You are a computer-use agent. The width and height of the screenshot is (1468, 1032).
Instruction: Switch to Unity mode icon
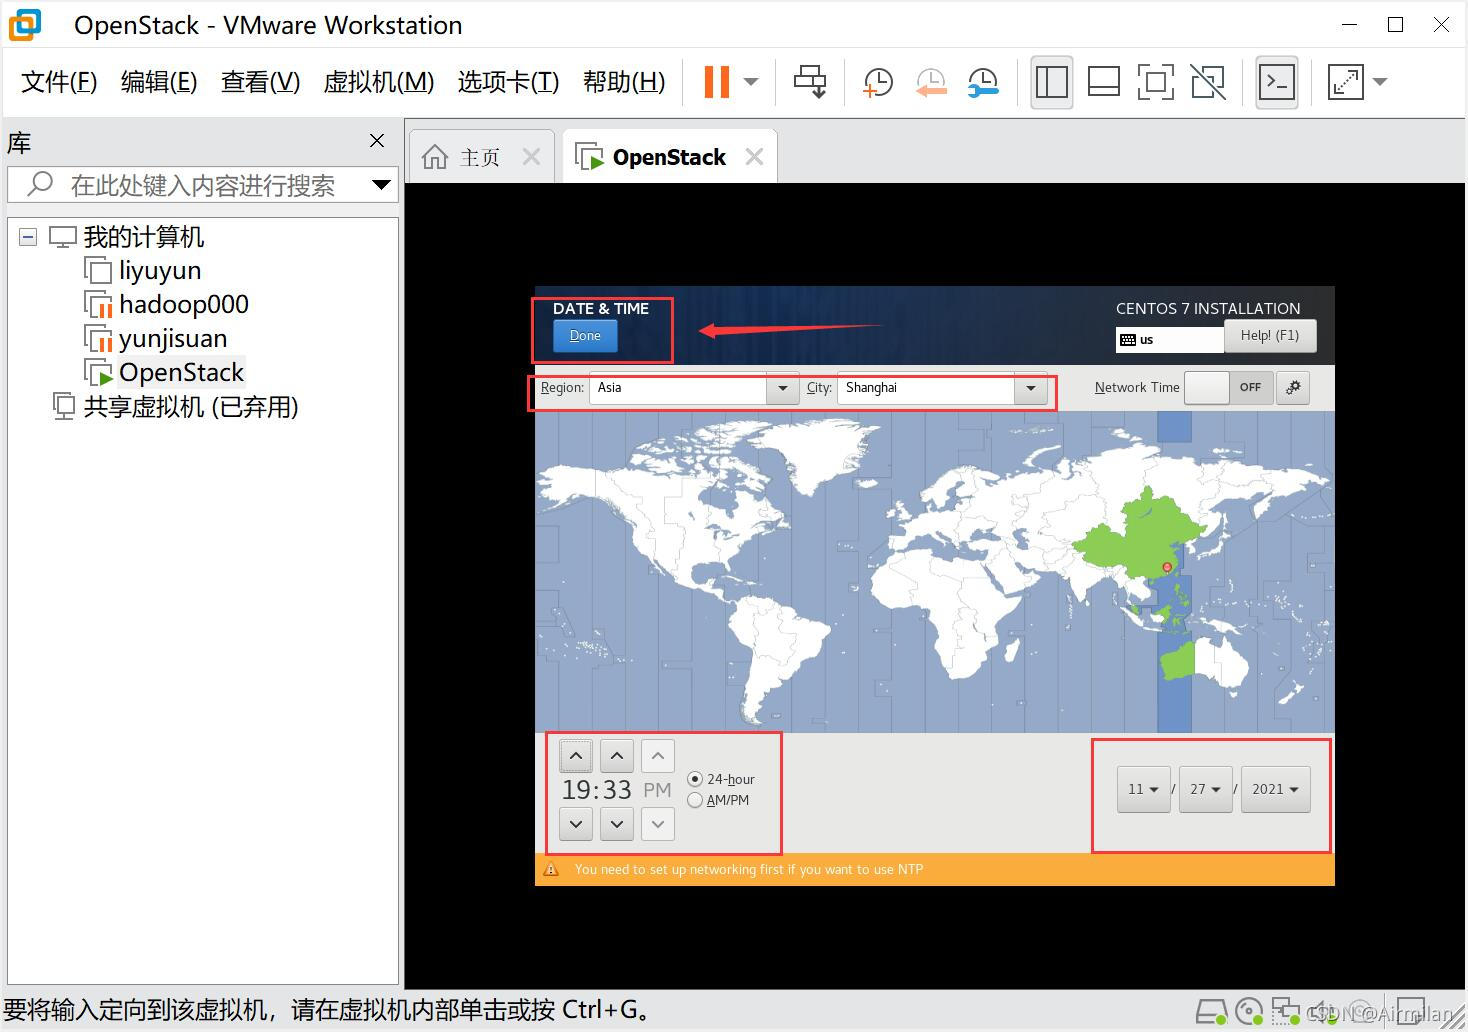pyautogui.click(x=1208, y=82)
